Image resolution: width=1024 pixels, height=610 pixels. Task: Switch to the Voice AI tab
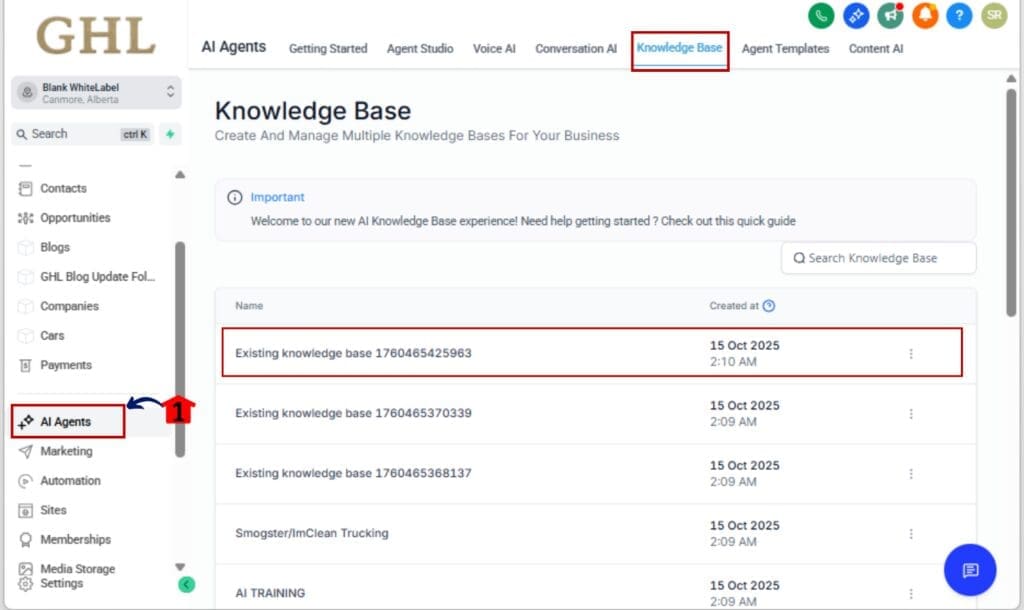494,48
